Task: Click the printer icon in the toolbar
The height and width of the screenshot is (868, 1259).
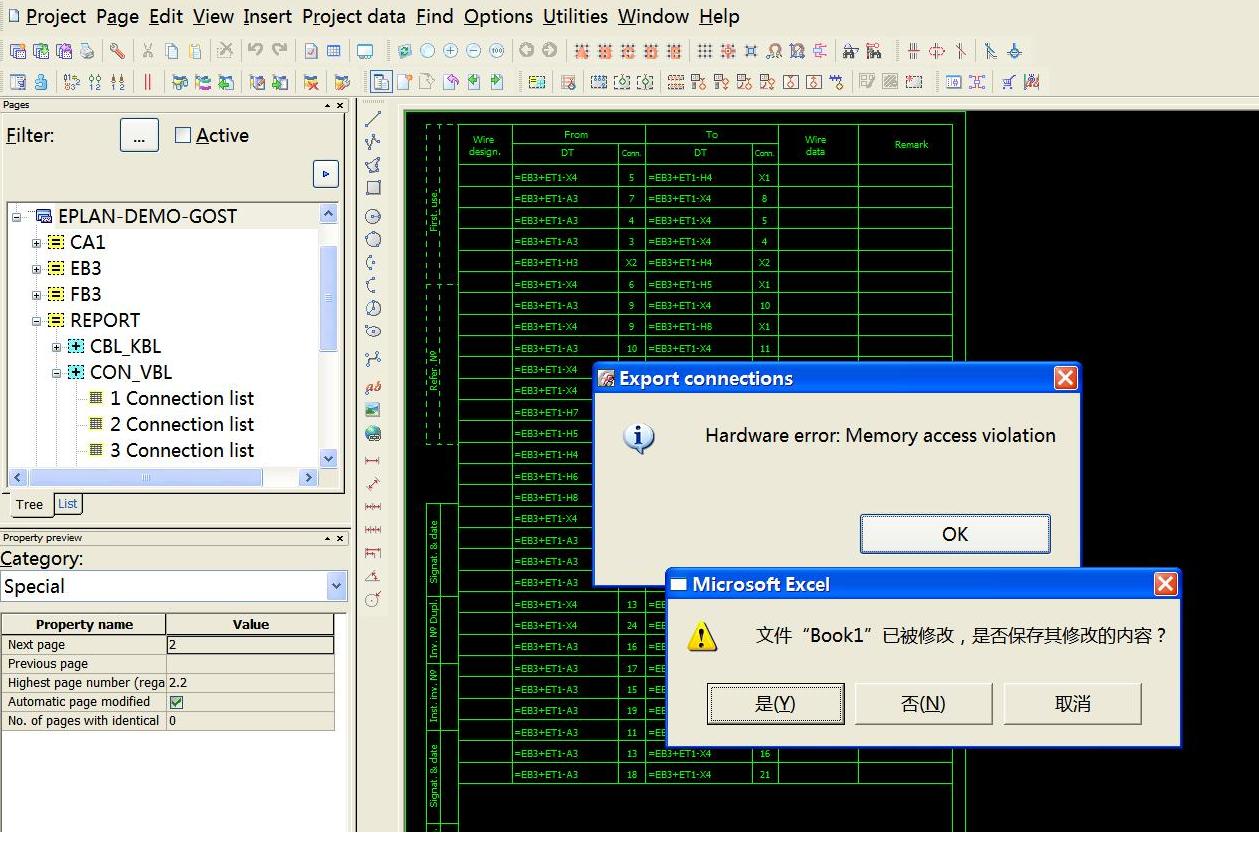Action: [x=87, y=51]
